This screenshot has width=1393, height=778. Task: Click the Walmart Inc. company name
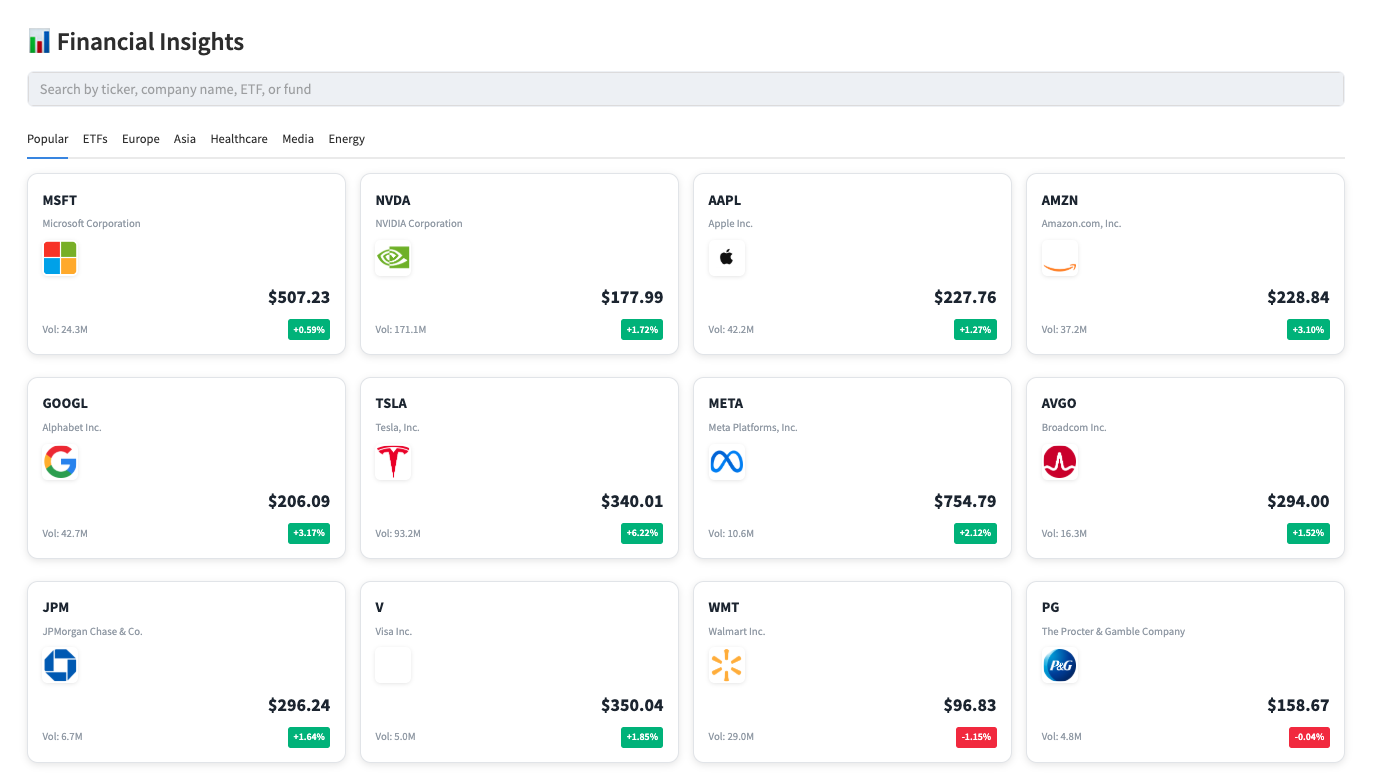[x=737, y=632]
